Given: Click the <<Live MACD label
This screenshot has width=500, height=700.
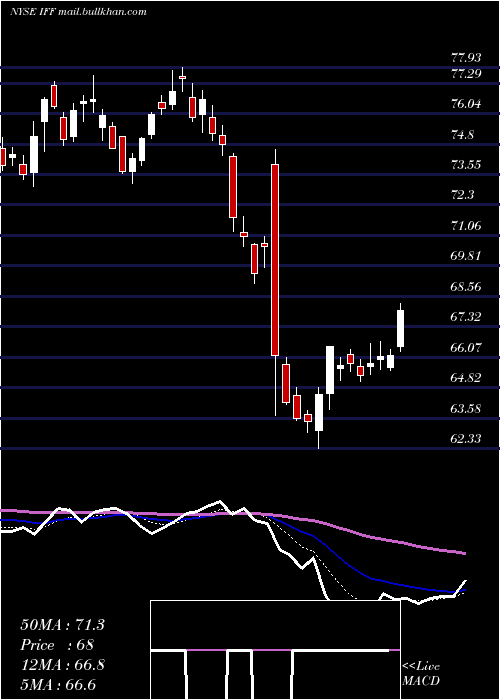Looking at the screenshot, I should click(421, 674).
